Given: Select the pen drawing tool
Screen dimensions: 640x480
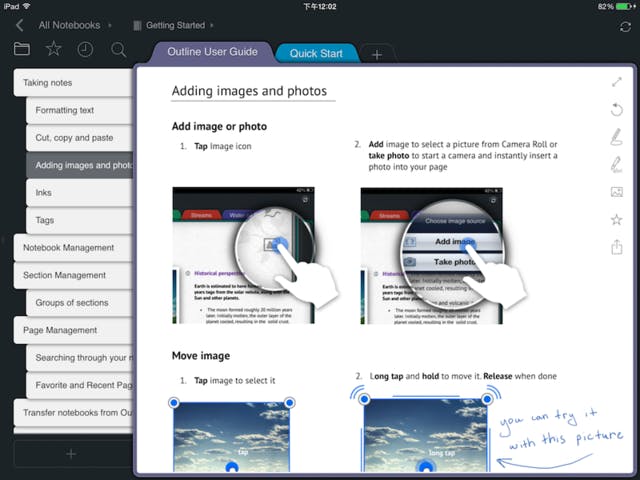Looking at the screenshot, I should tap(617, 137).
